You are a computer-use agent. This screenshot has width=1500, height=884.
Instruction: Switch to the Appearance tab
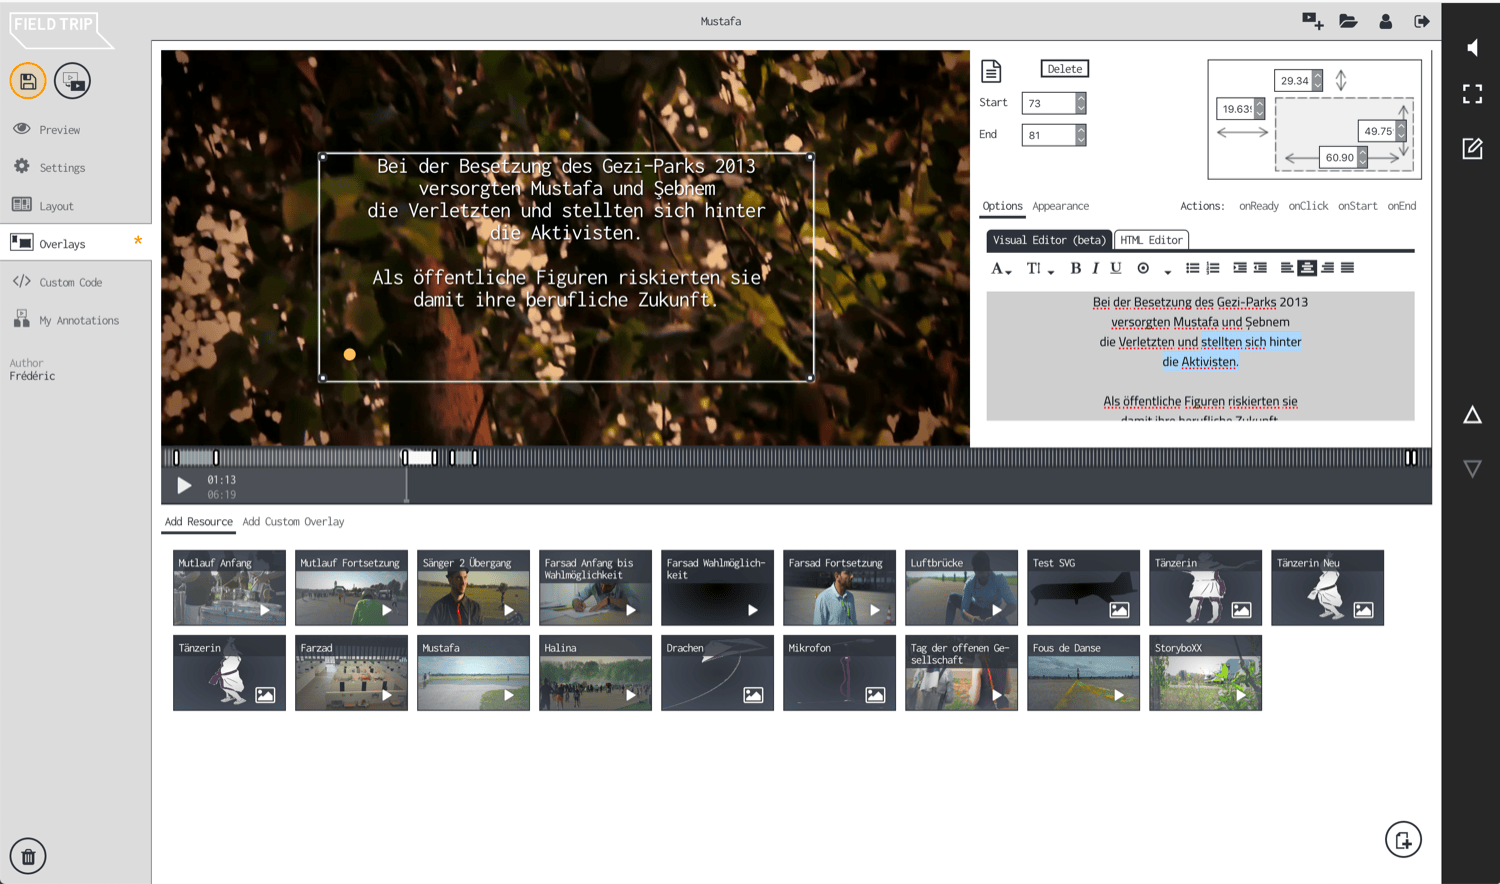point(1060,206)
